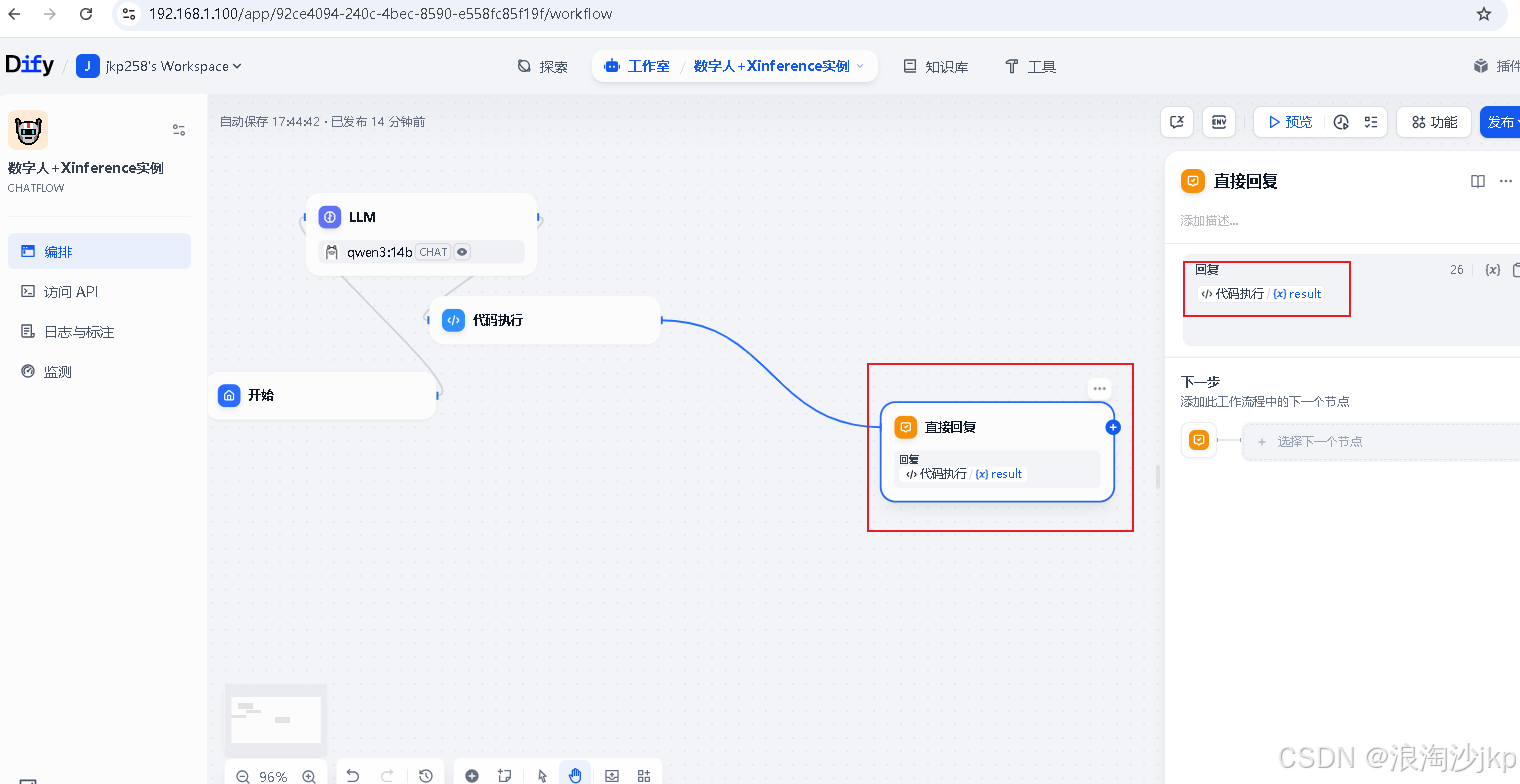Select the 直接回复 node on the canvas
1520x784 pixels.
997,451
